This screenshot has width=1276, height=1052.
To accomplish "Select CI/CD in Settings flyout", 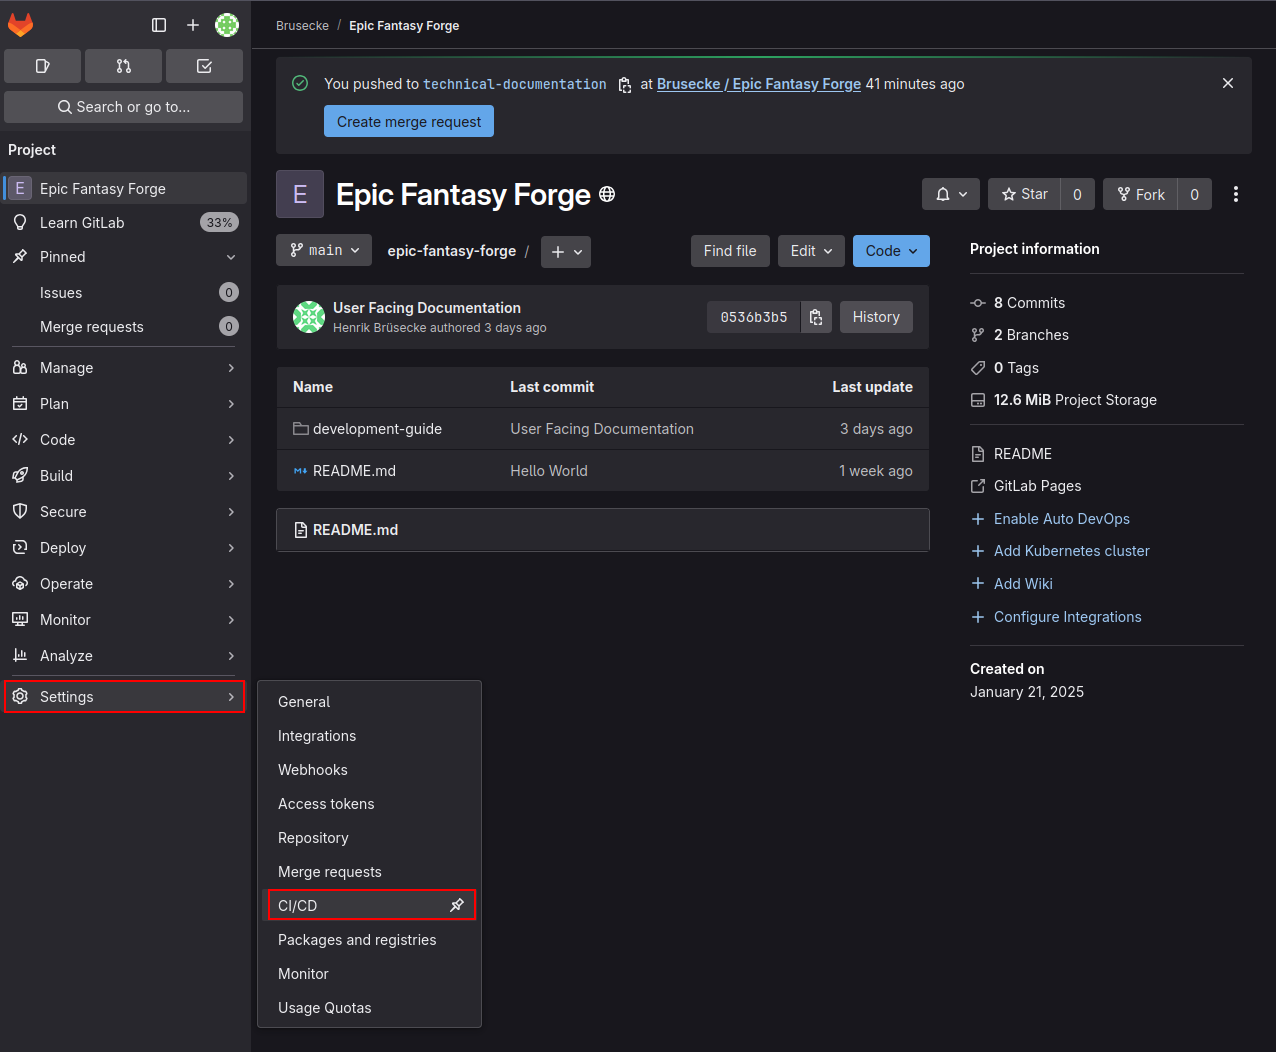I will click(x=369, y=905).
